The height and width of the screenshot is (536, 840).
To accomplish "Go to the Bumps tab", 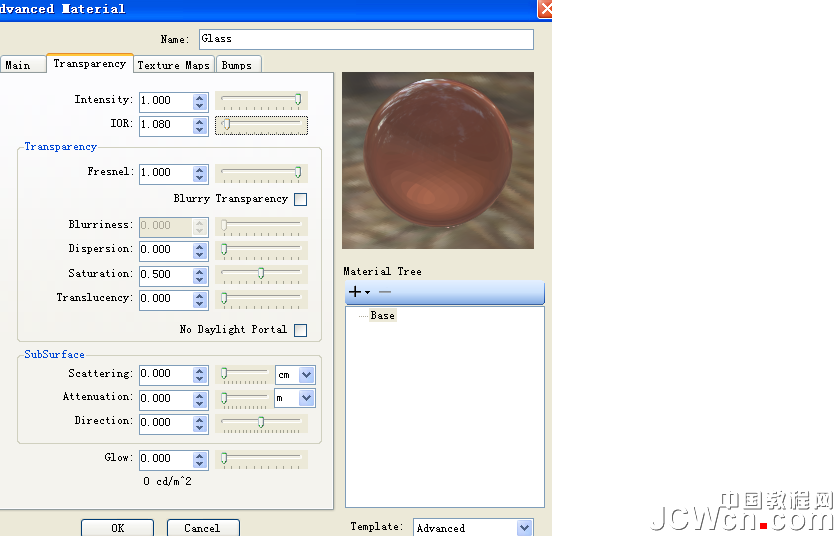I will [x=238, y=65].
